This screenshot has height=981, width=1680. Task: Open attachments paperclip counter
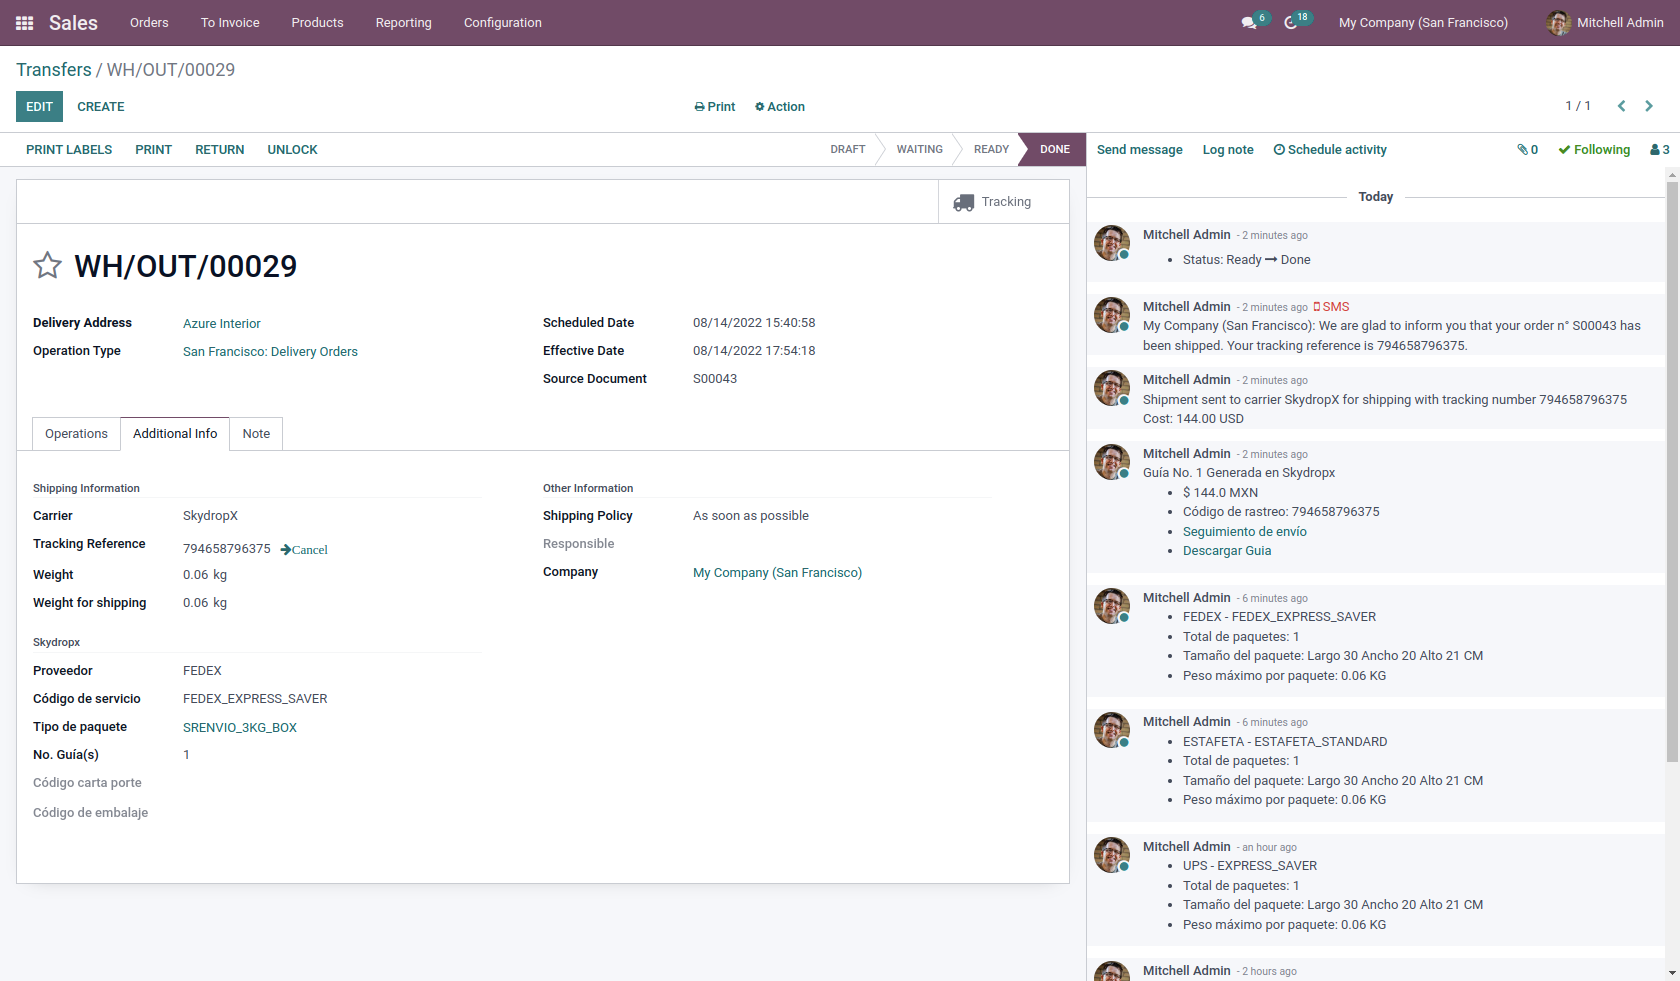coord(1527,150)
